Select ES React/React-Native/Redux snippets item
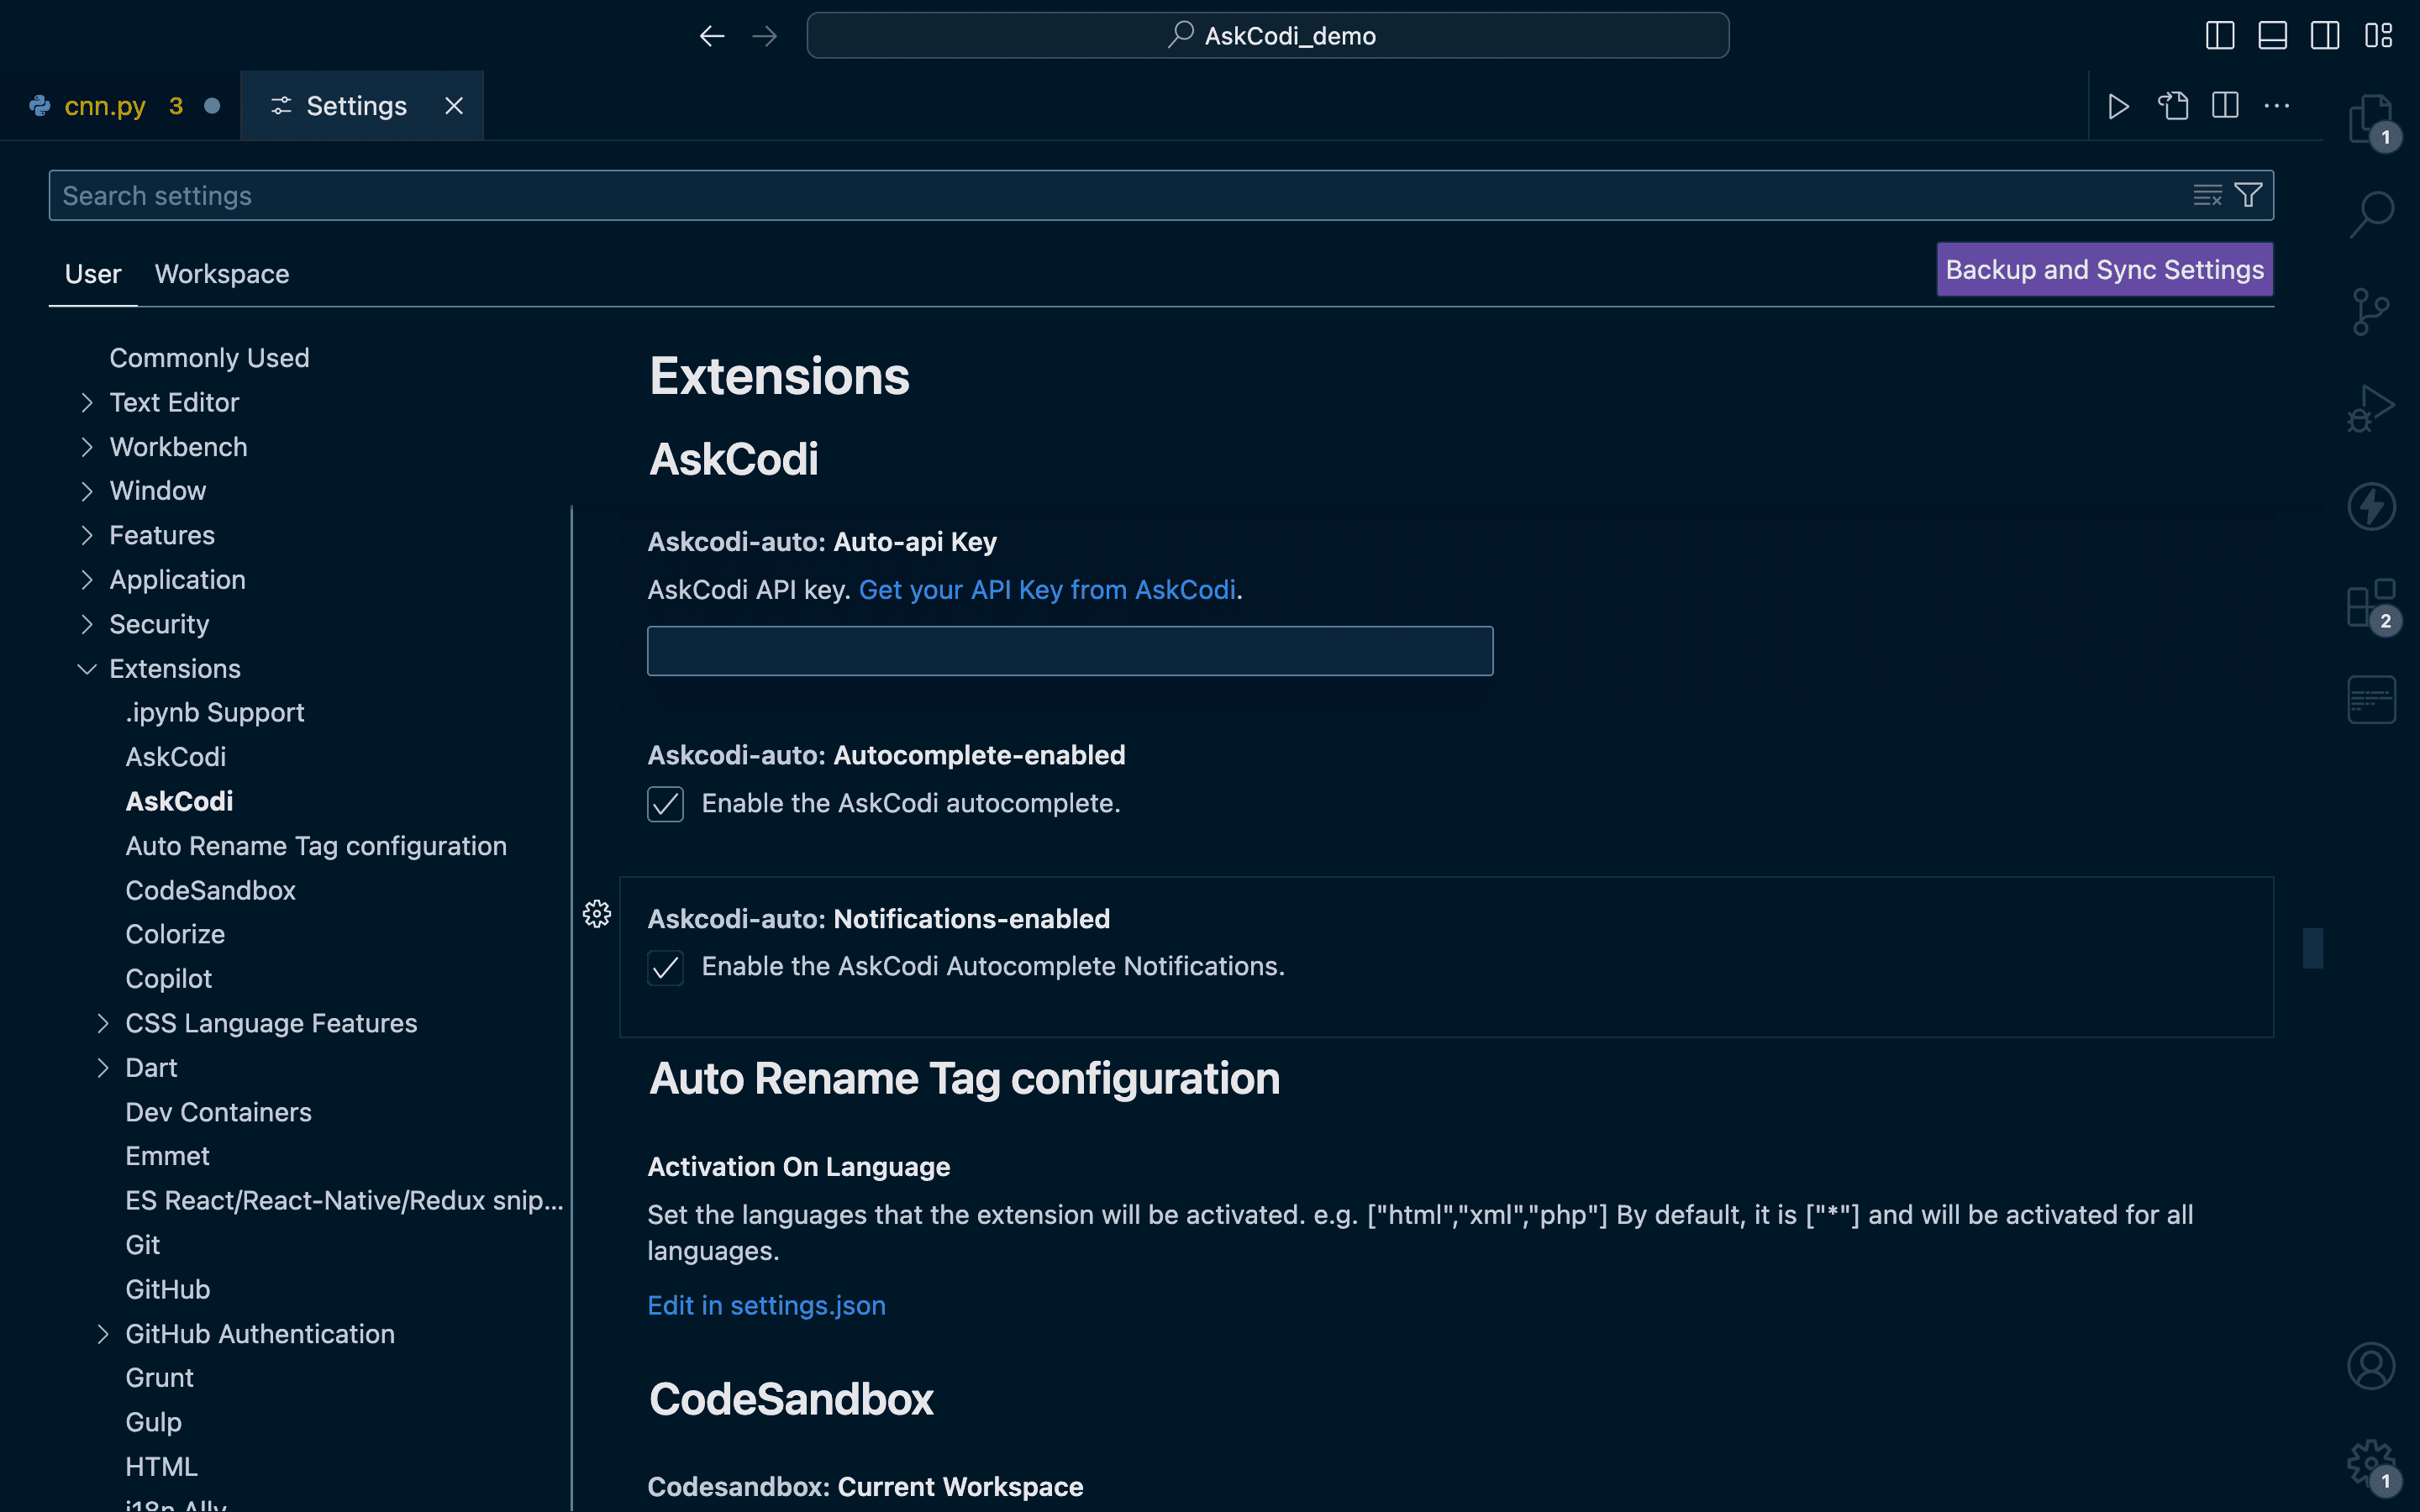 click(344, 1201)
